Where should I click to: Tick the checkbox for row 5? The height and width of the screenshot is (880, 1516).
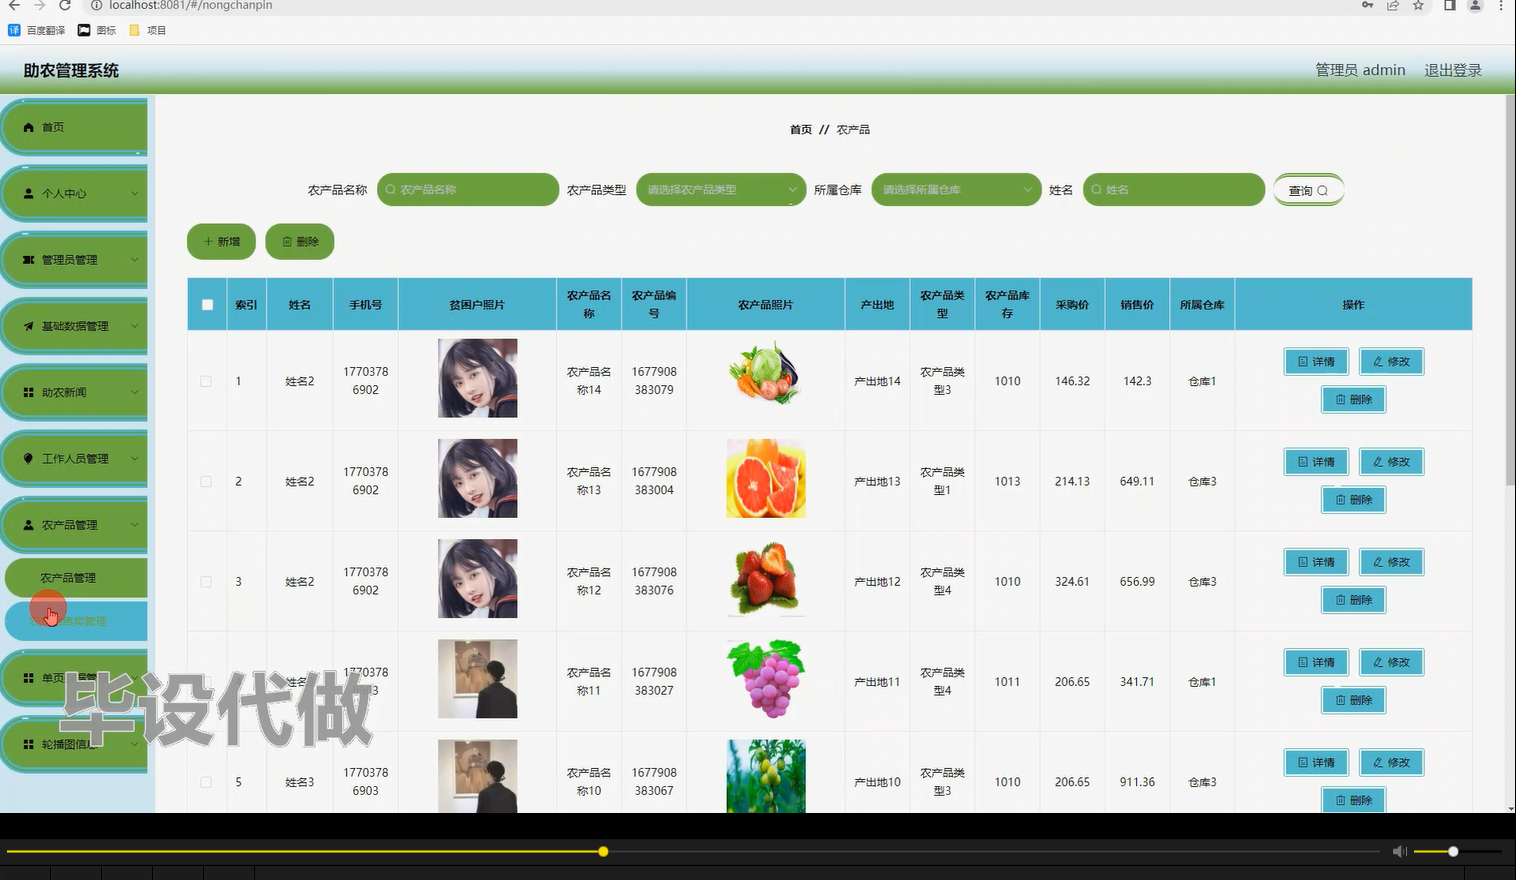(206, 783)
